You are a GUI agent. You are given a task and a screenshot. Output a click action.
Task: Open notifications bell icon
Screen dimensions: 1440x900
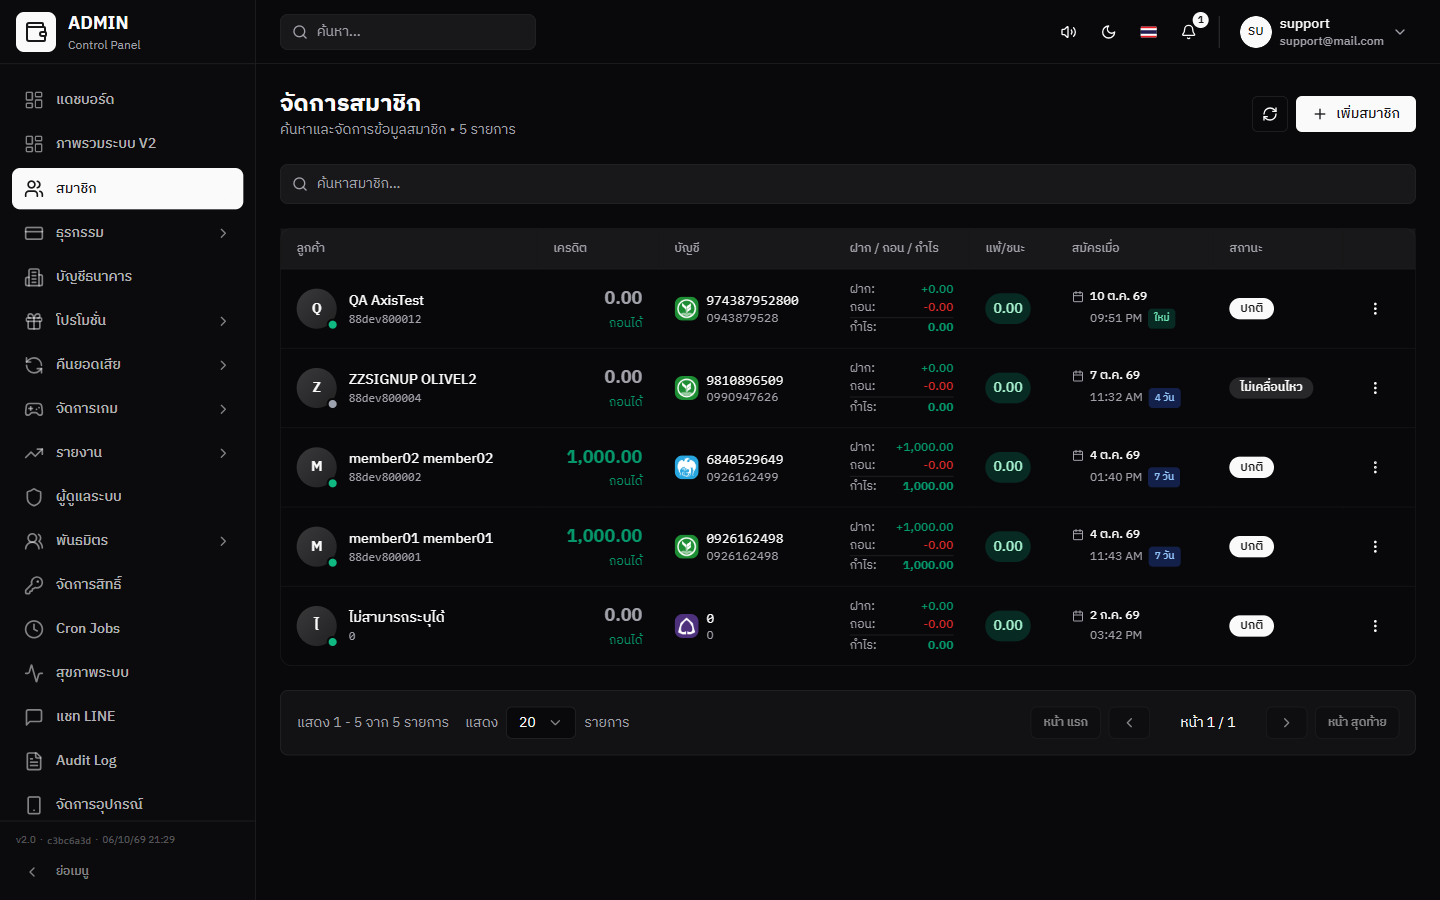1188,32
